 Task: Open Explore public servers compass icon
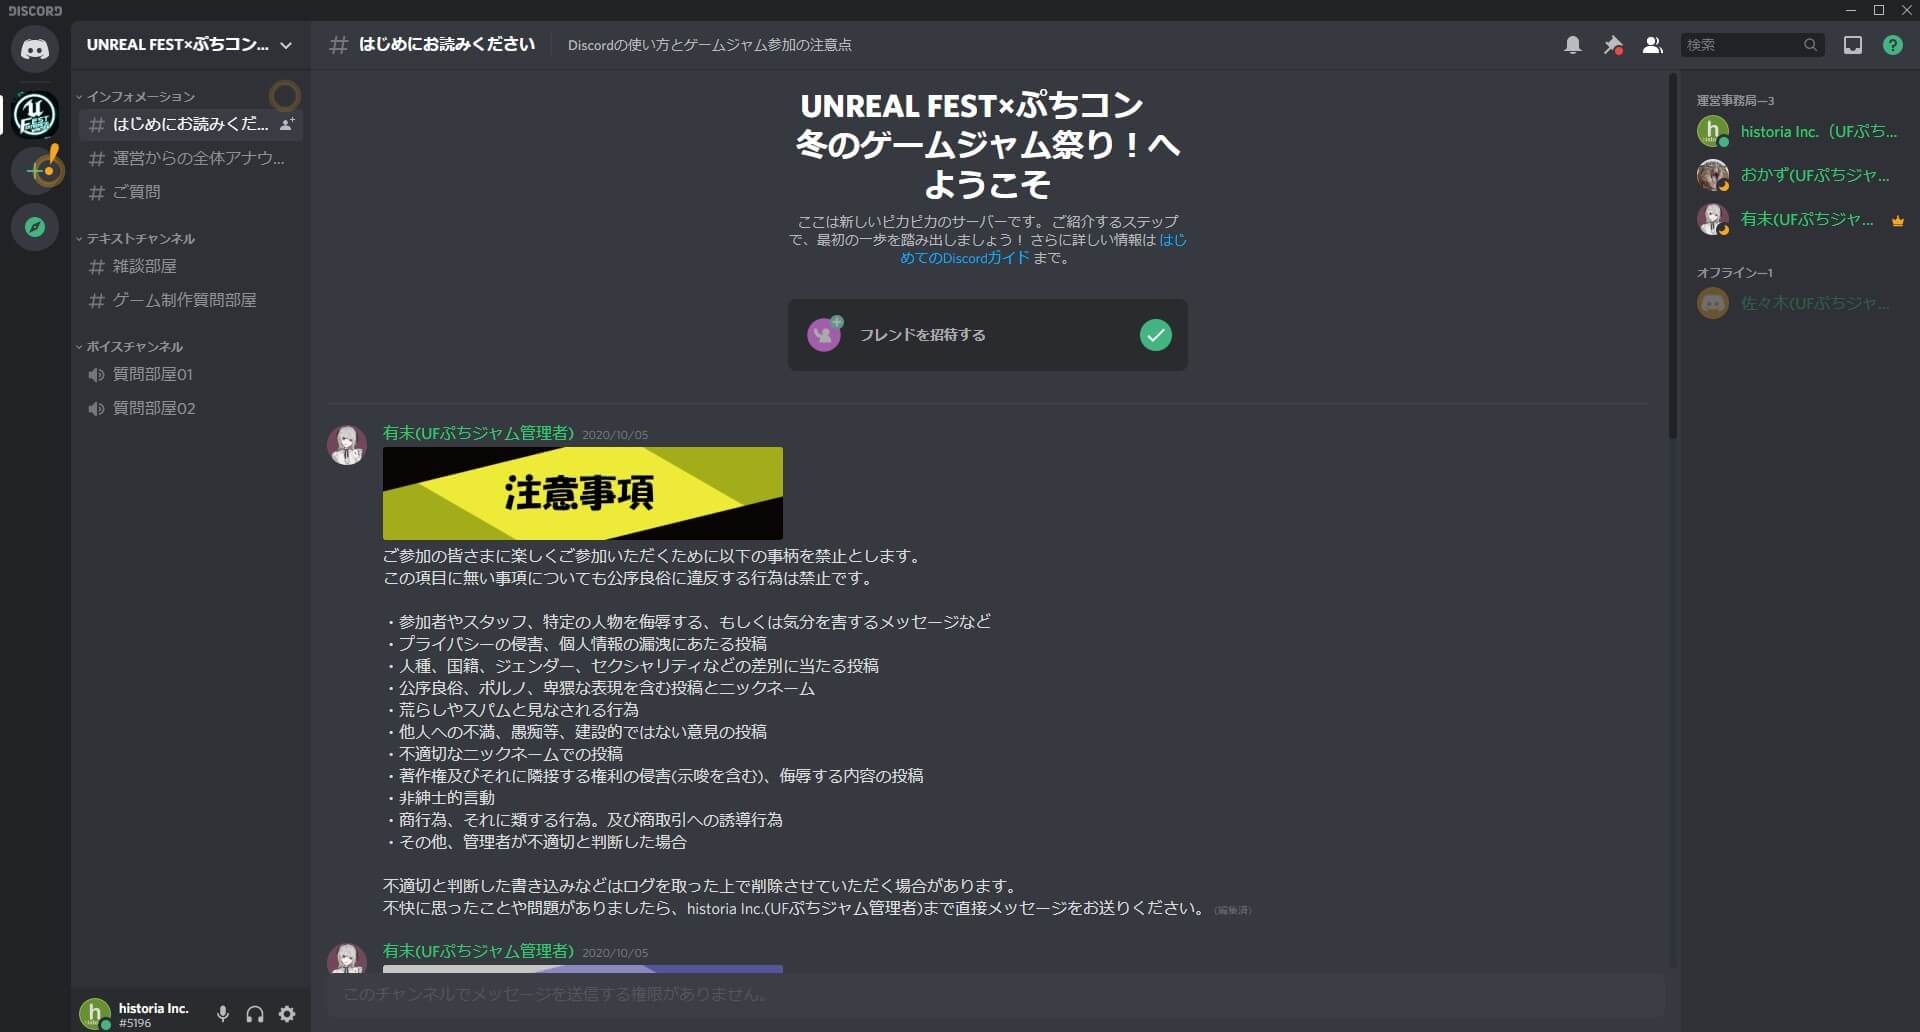35,227
